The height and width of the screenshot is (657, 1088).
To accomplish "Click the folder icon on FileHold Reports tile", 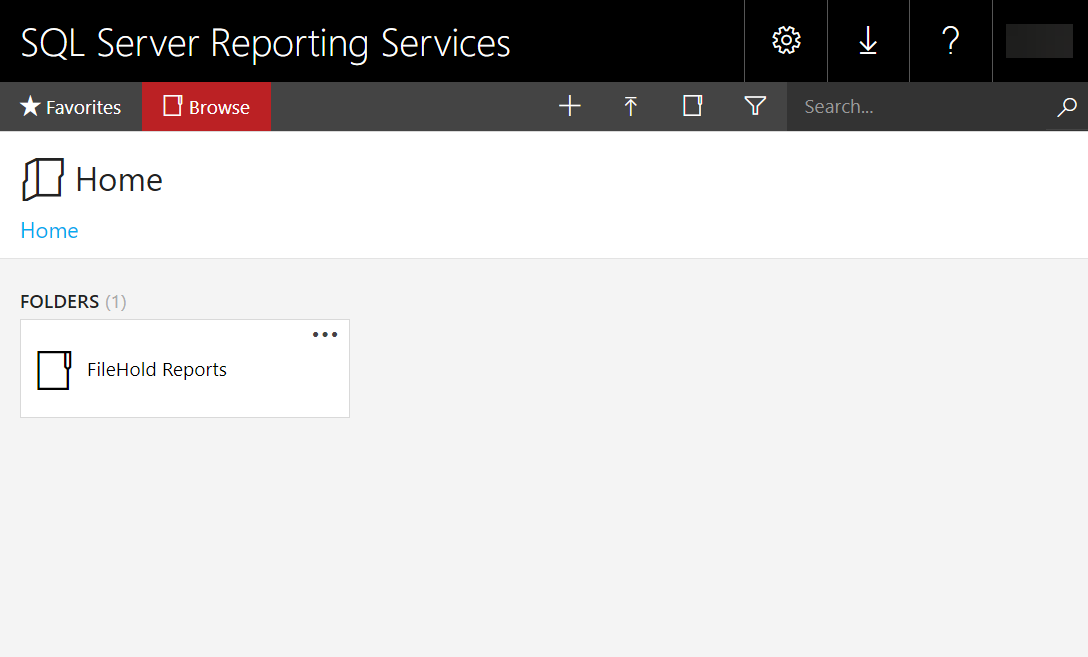I will point(53,369).
